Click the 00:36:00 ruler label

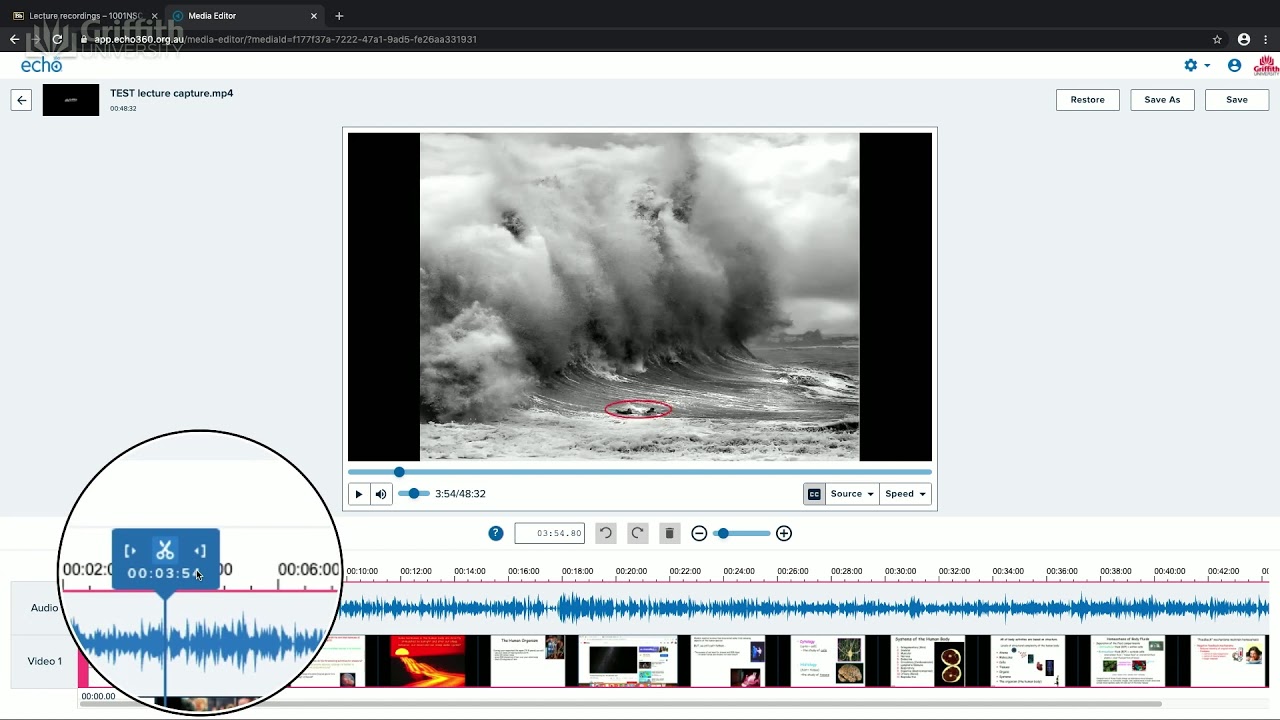1062,572
